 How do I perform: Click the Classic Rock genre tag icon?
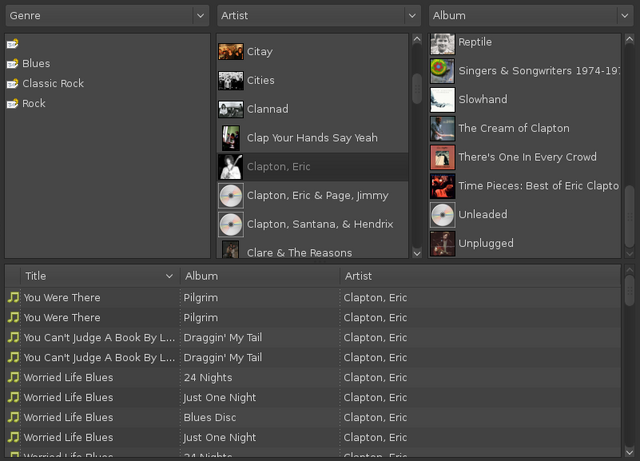pos(13,83)
